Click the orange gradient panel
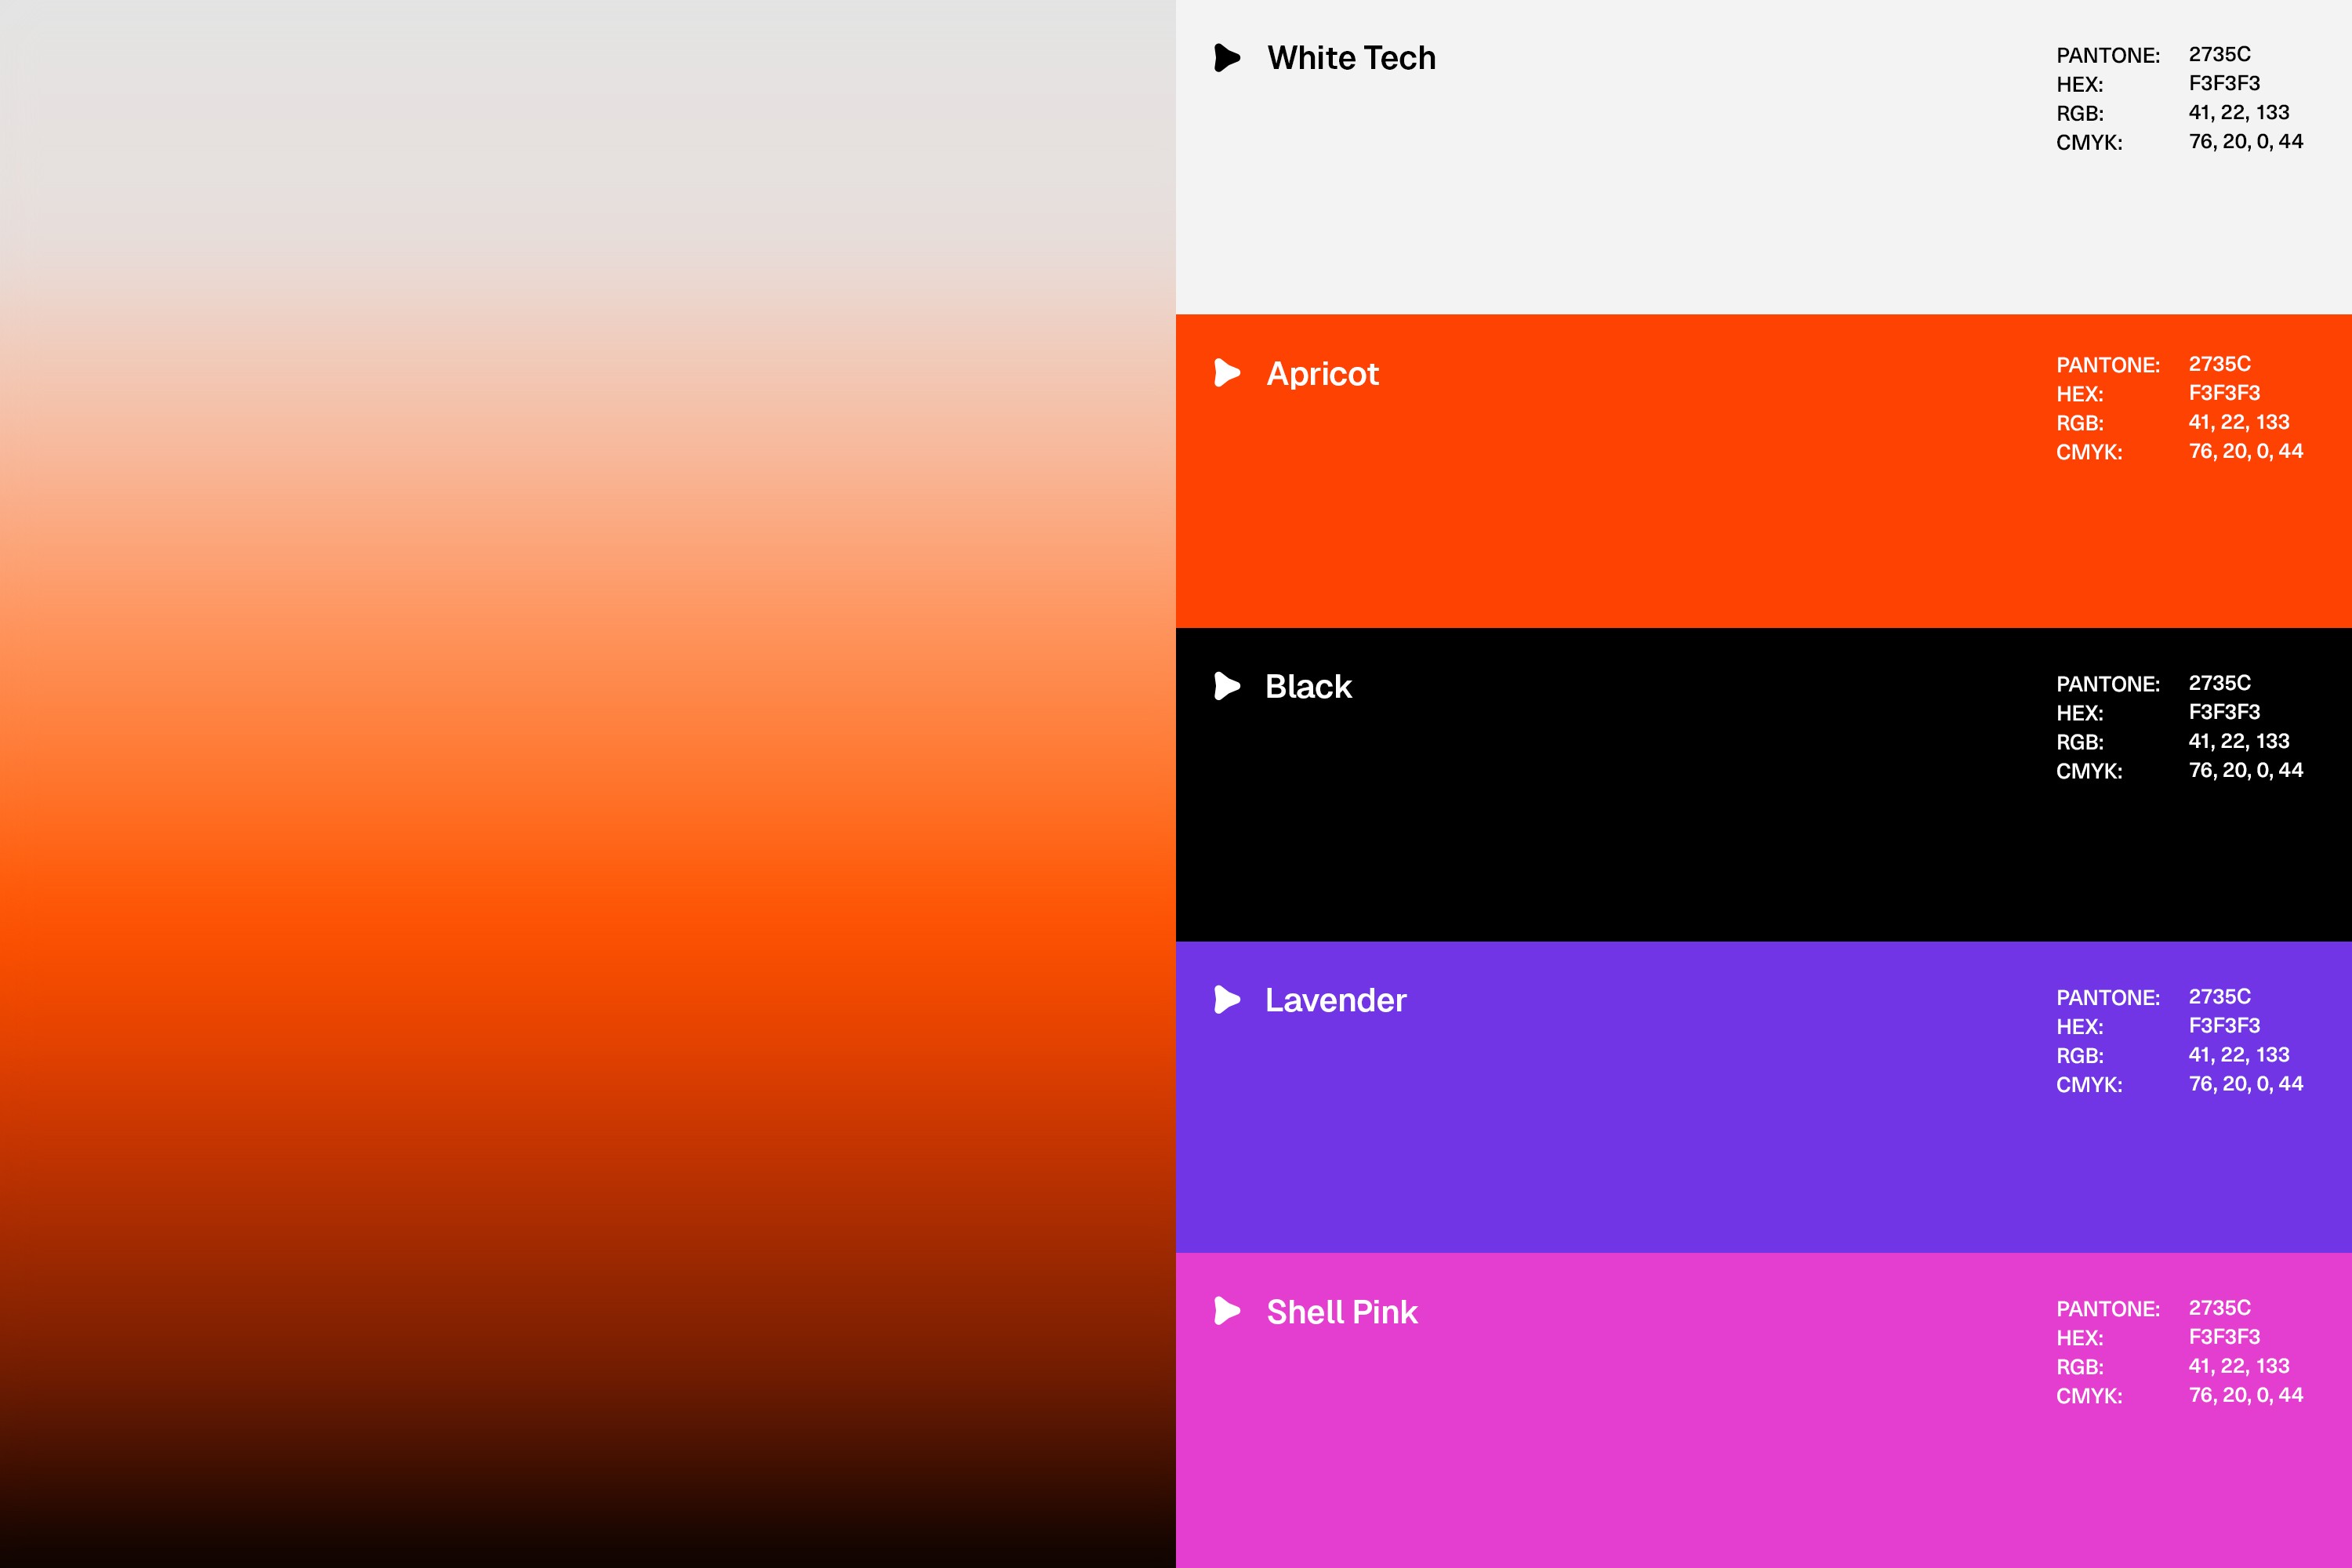This screenshot has height=1568, width=2352. pos(588,784)
